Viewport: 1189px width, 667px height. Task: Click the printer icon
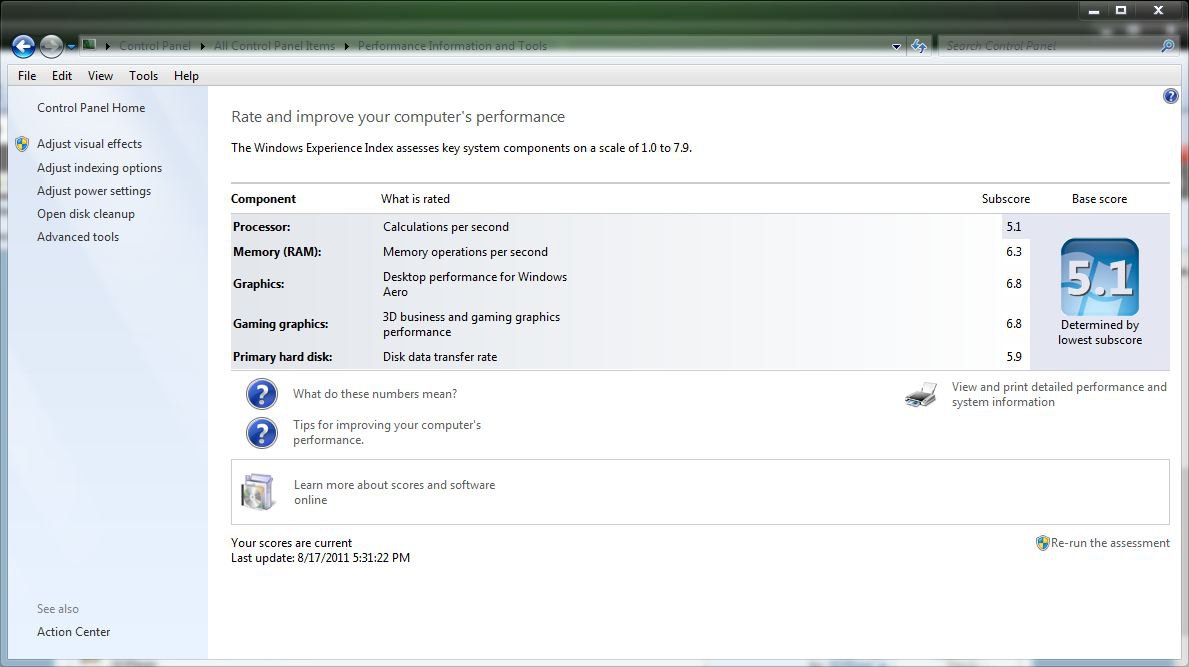pyautogui.click(x=921, y=395)
